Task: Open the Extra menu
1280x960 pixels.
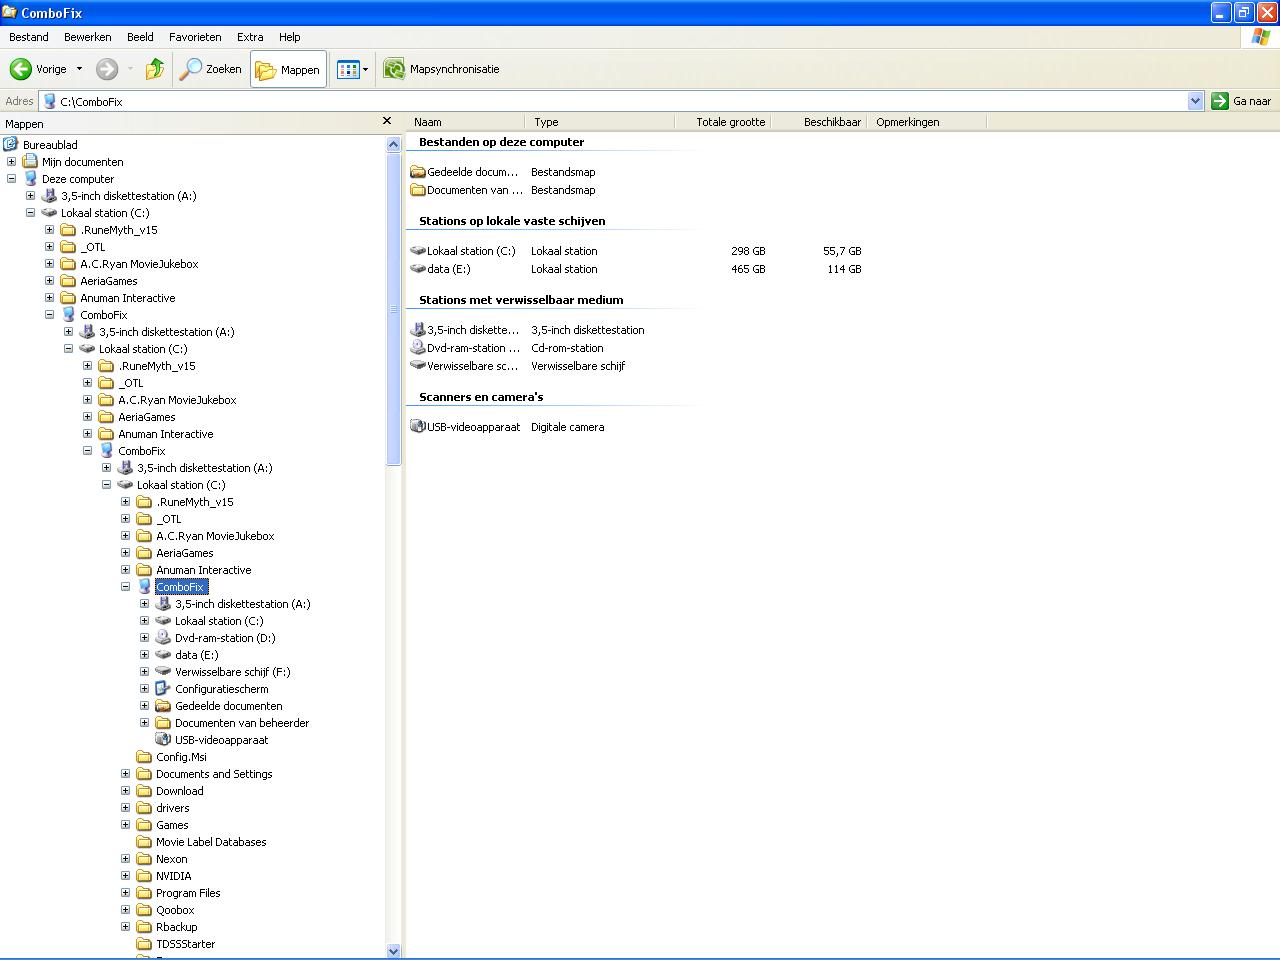Action: (x=250, y=37)
